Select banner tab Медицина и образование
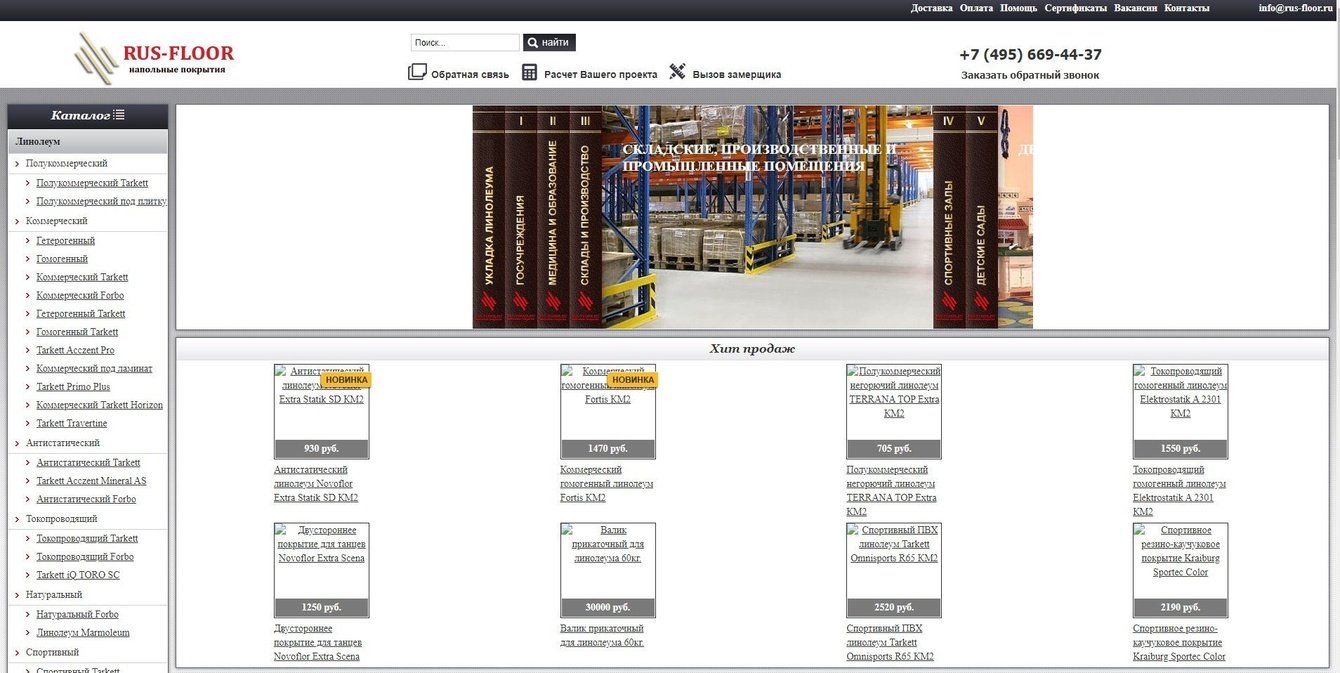The image size is (1340, 673). click(553, 217)
